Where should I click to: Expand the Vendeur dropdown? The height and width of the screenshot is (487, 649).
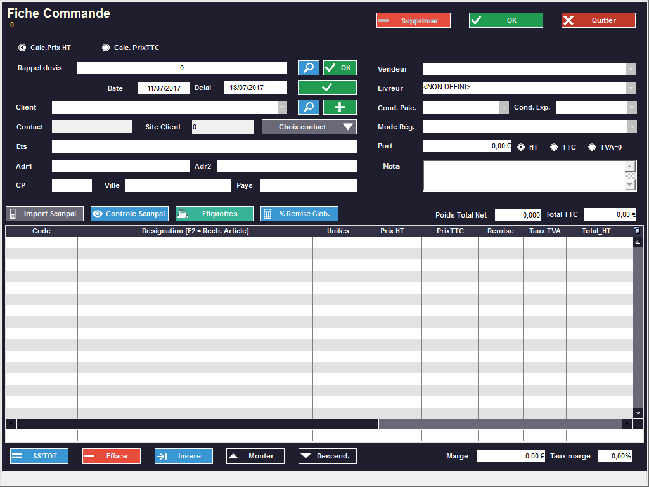tap(631, 69)
